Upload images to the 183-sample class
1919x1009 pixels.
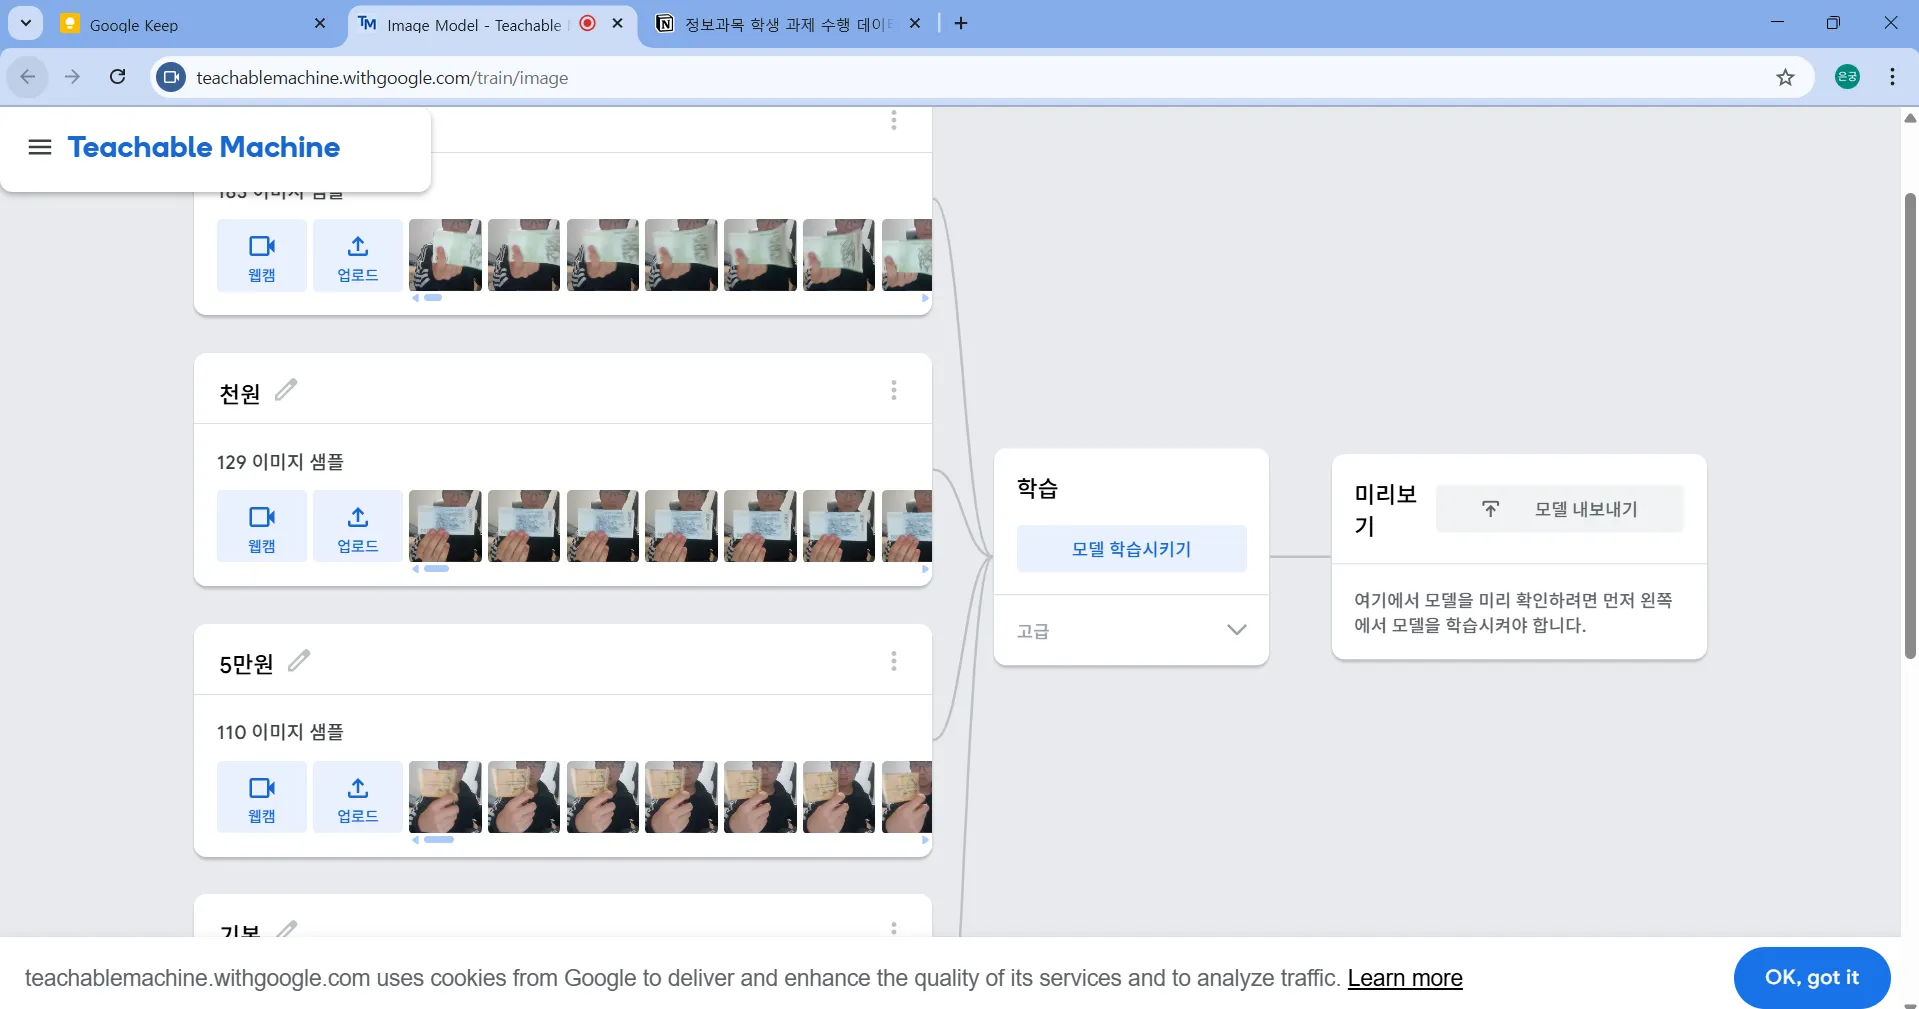358,255
